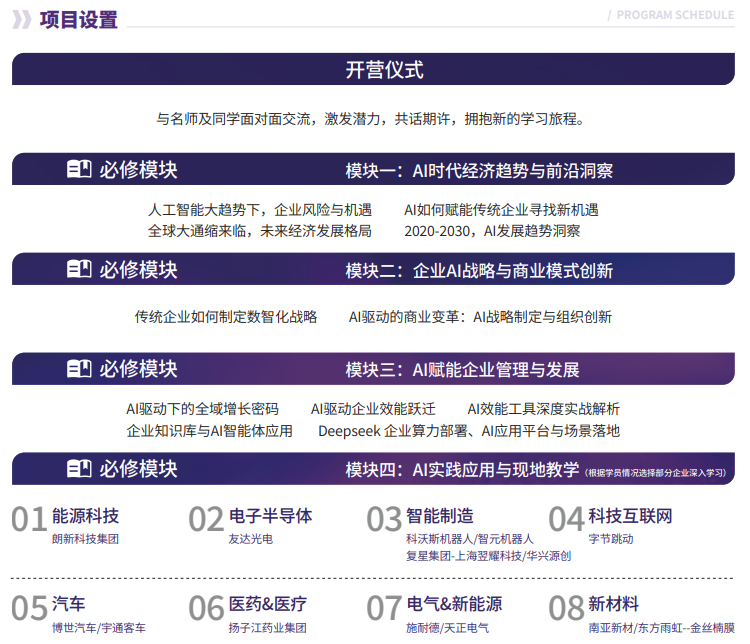Click the book icon in 模块三 banner

(79, 368)
